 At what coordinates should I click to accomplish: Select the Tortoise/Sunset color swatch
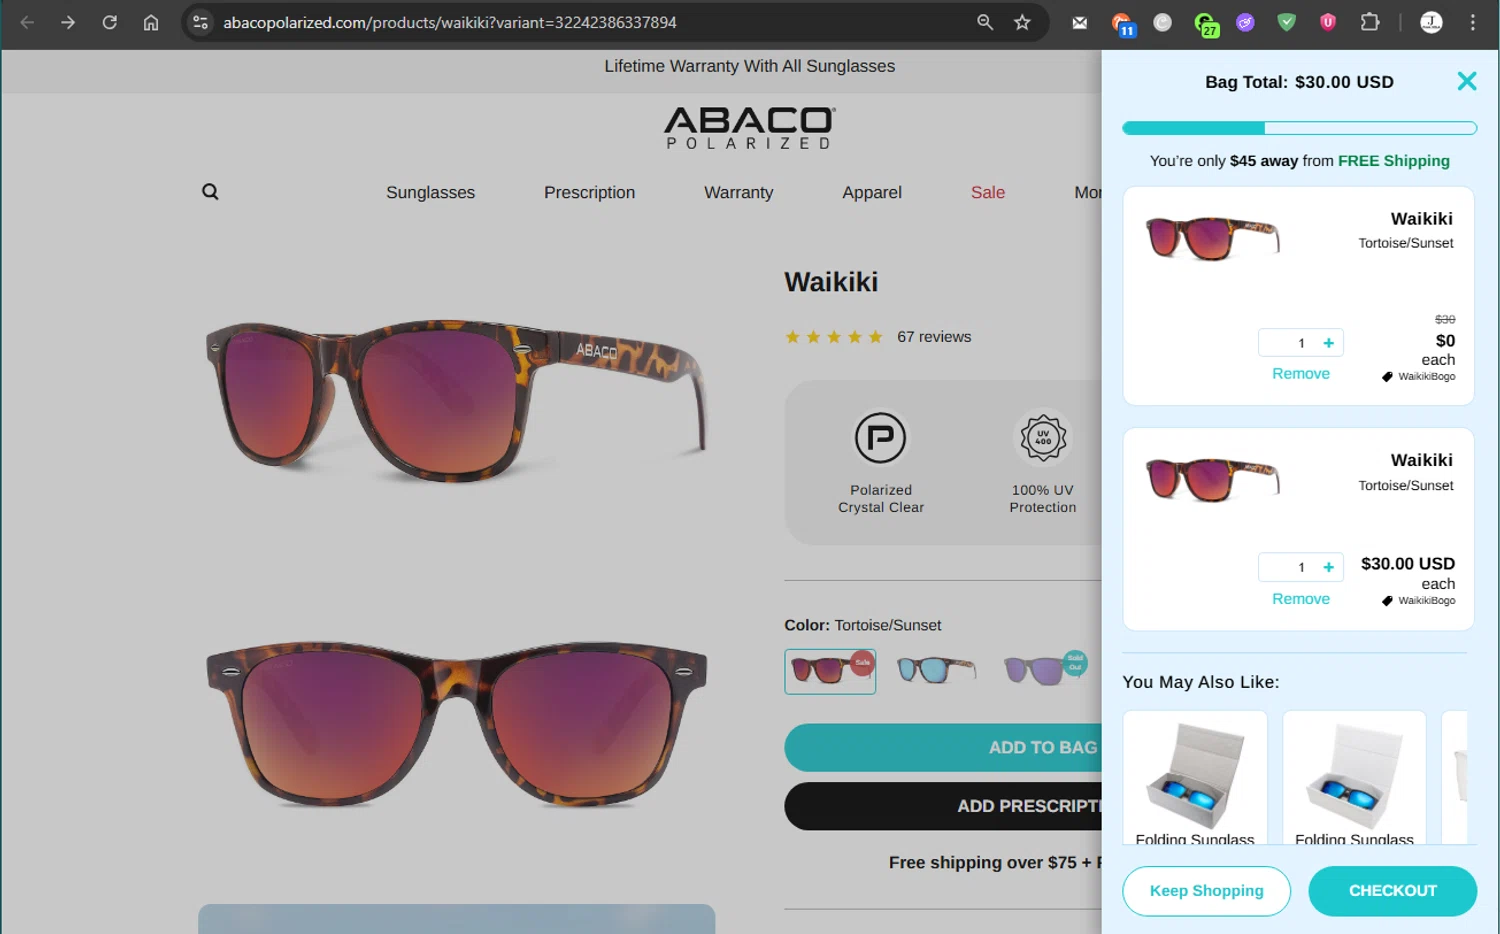click(830, 671)
